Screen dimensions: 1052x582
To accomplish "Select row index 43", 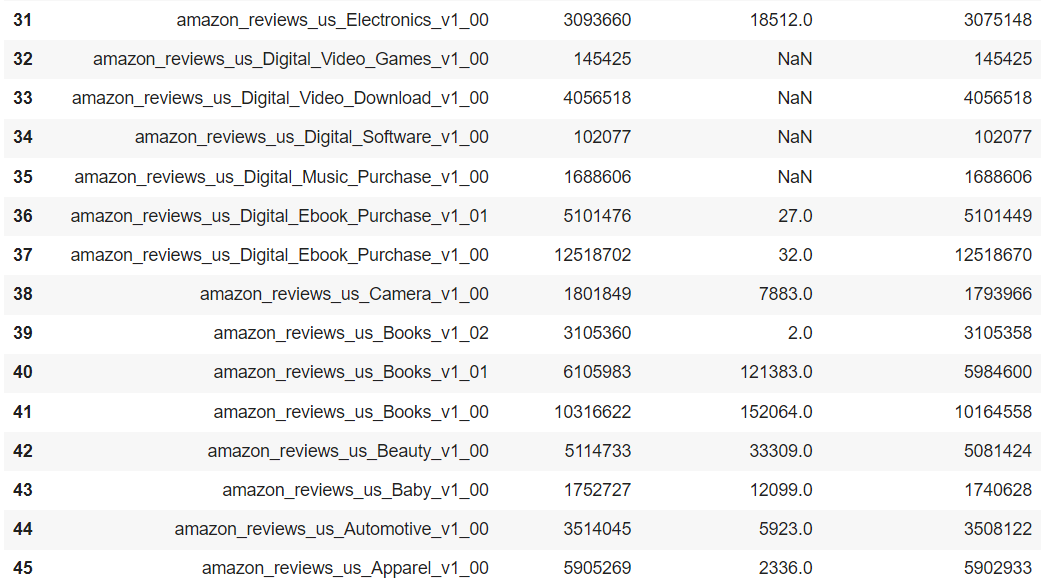I will [23, 490].
